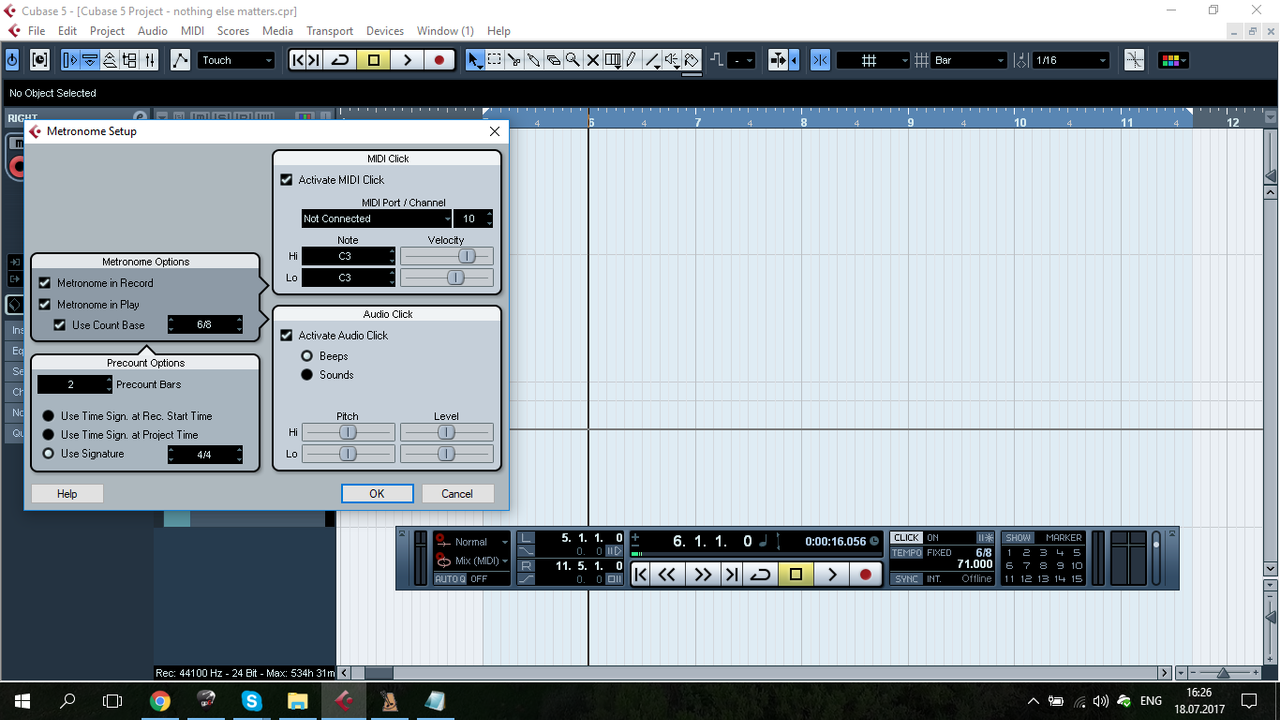The image size is (1280, 720).
Task: Open the MIDI menu
Action: 192,31
